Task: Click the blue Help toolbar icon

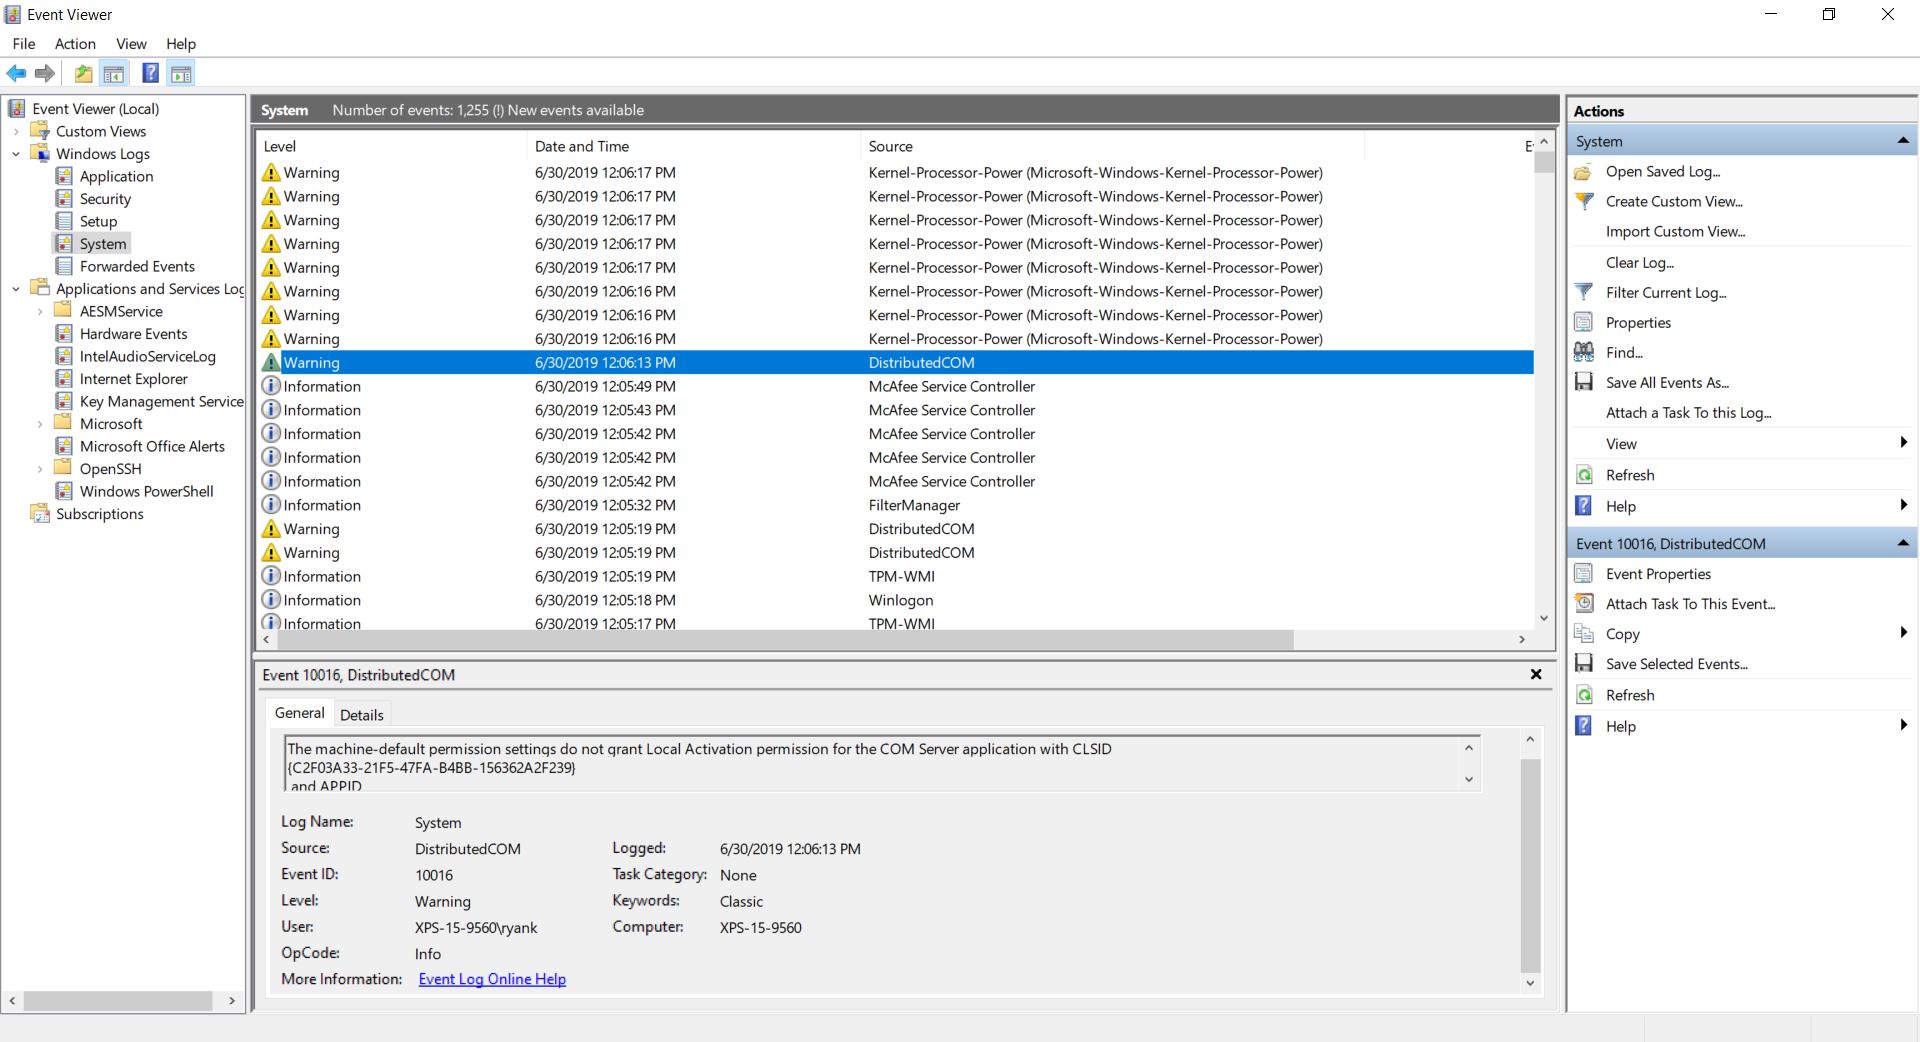Action: [150, 73]
